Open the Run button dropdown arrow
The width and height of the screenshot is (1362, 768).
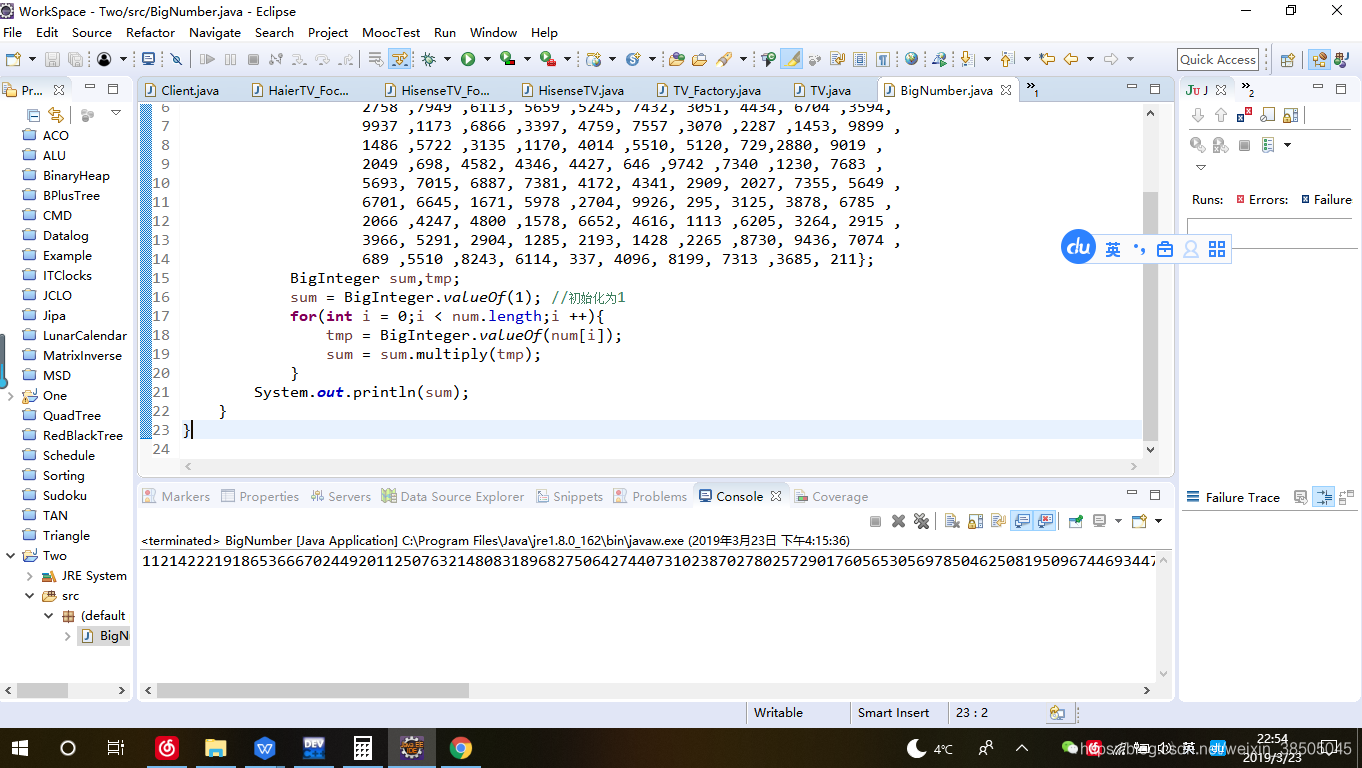pos(487,59)
